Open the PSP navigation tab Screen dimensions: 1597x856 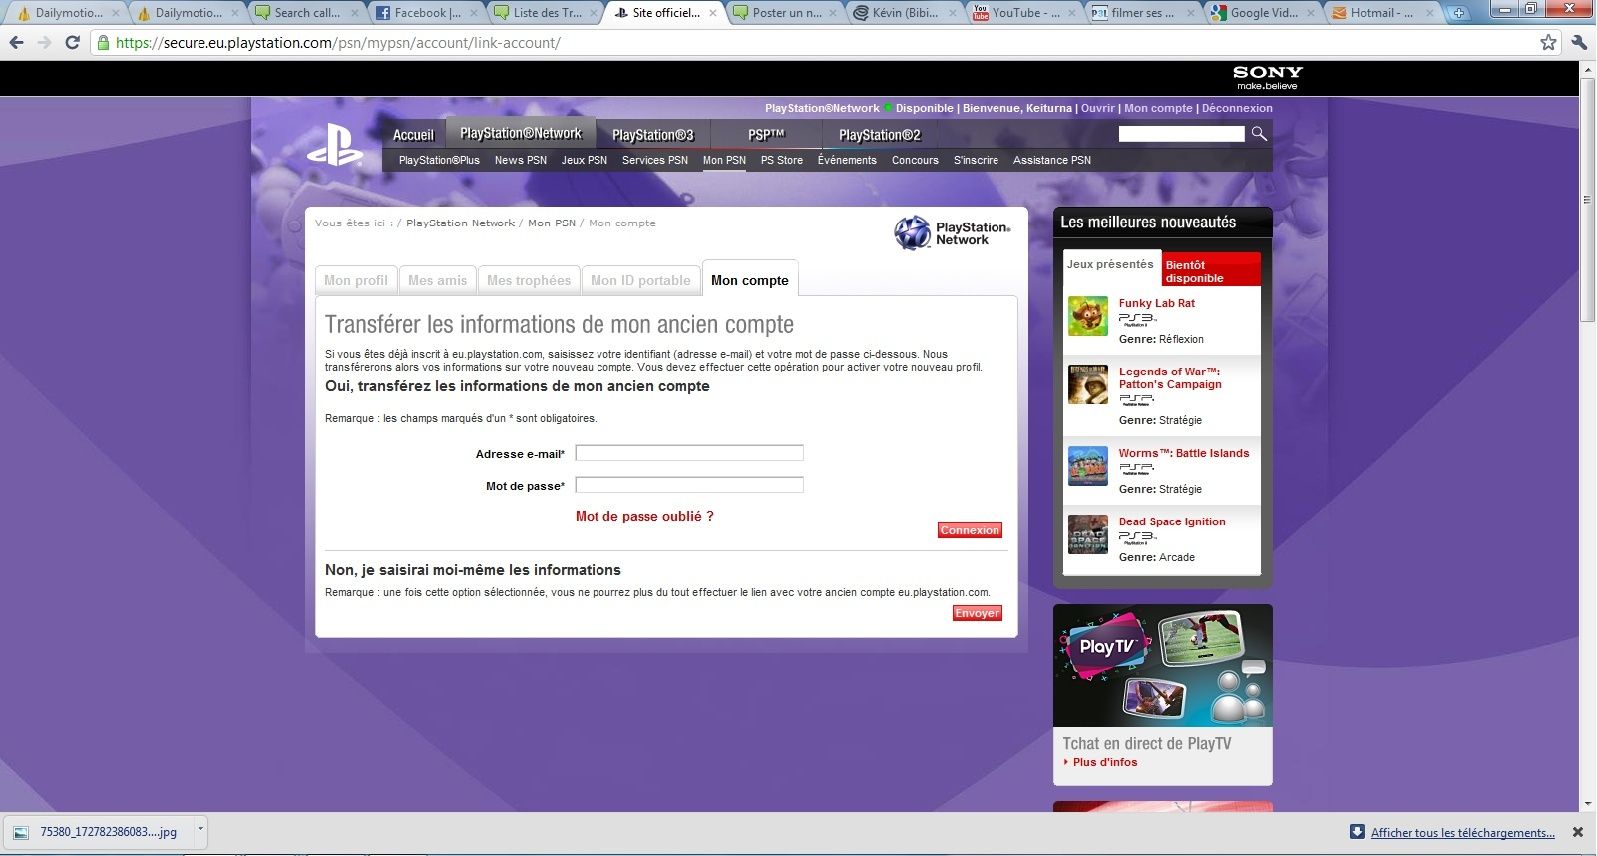(x=766, y=135)
